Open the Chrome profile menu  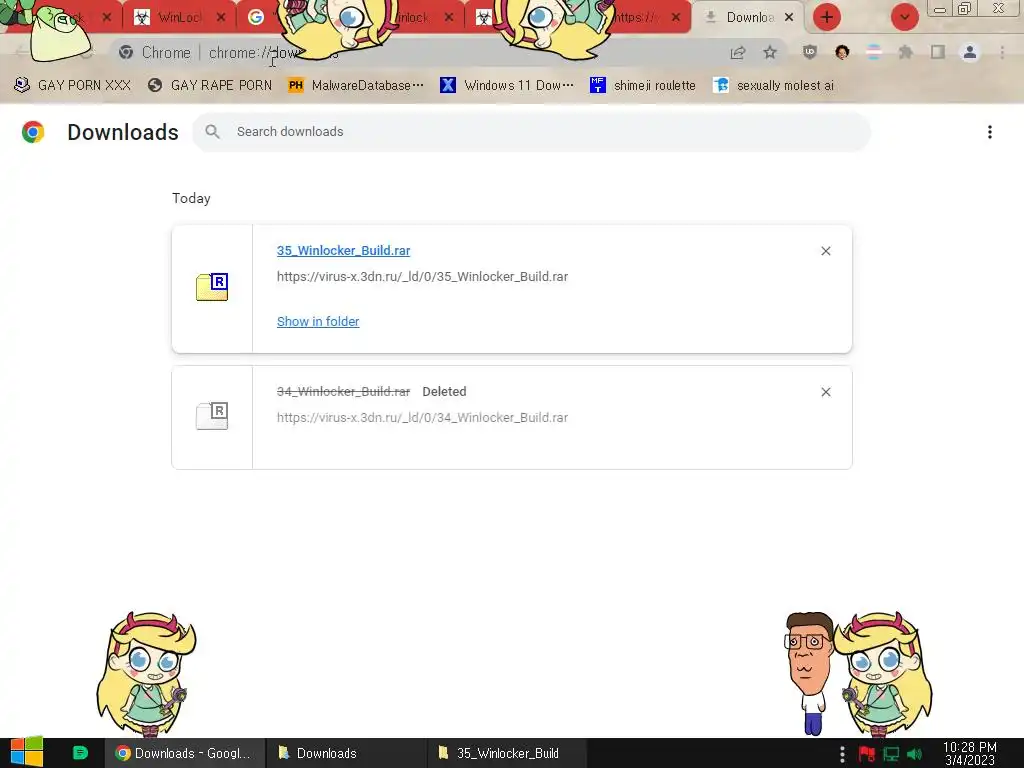pyautogui.click(x=970, y=52)
